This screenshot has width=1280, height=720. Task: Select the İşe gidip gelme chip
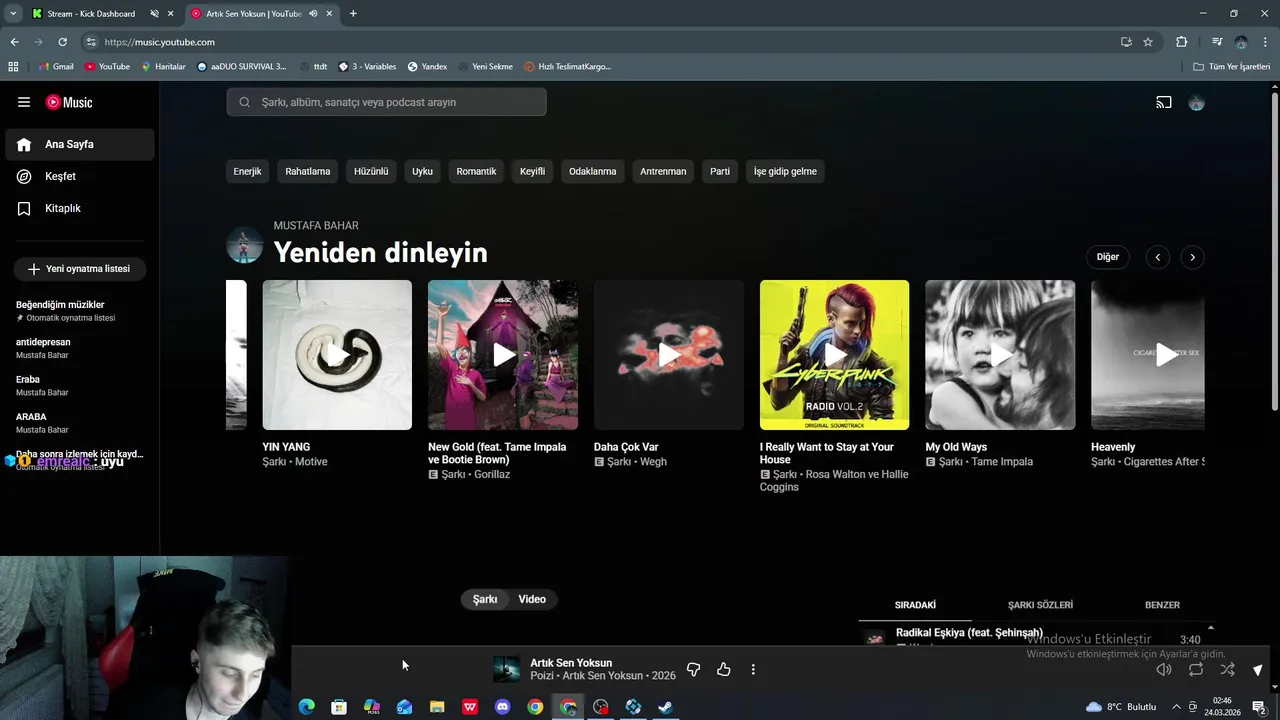[785, 171]
